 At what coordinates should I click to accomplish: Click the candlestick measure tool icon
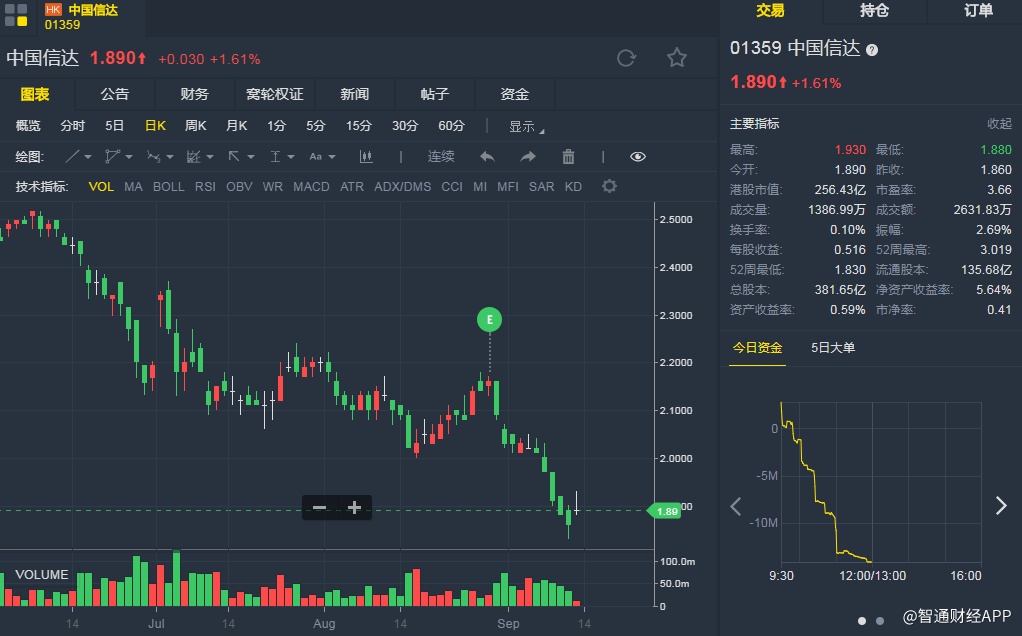click(x=365, y=157)
